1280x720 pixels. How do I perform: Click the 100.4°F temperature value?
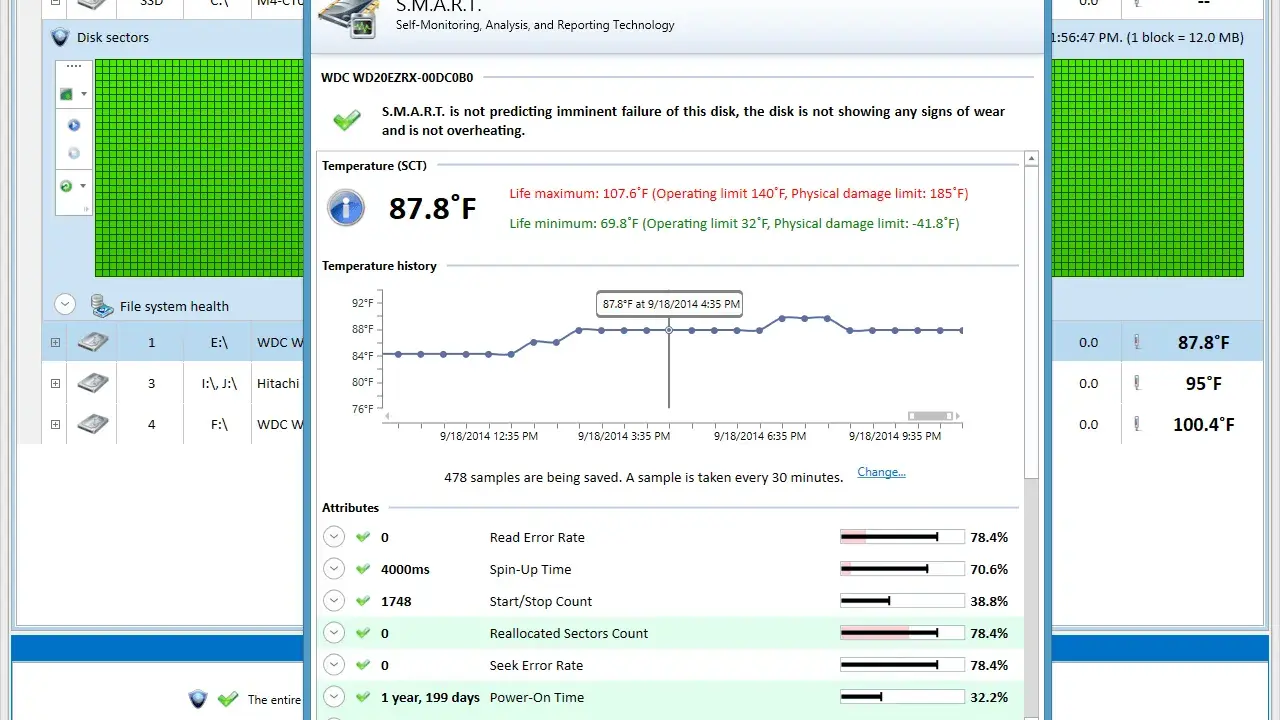click(1203, 424)
